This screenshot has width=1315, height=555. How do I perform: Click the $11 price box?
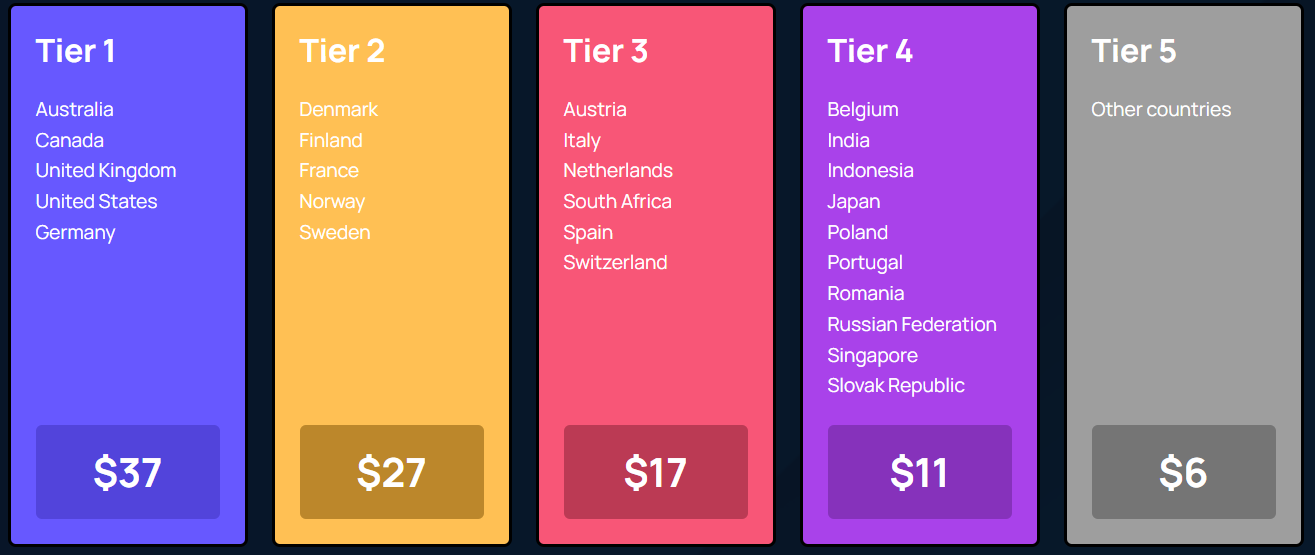(x=920, y=472)
